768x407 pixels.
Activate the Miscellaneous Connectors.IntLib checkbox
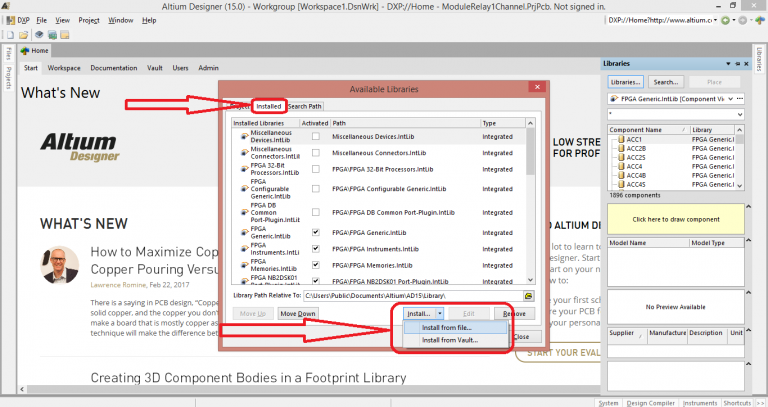(316, 153)
